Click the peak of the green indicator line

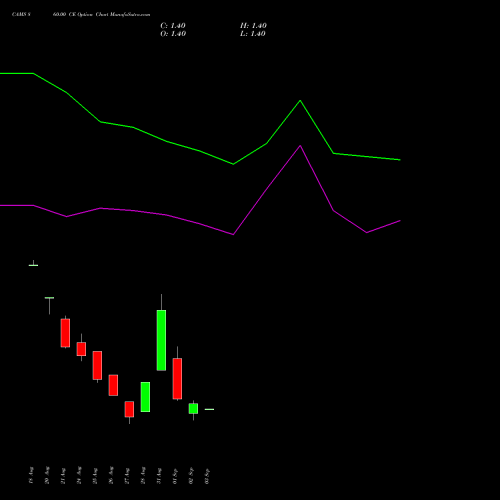(300, 100)
